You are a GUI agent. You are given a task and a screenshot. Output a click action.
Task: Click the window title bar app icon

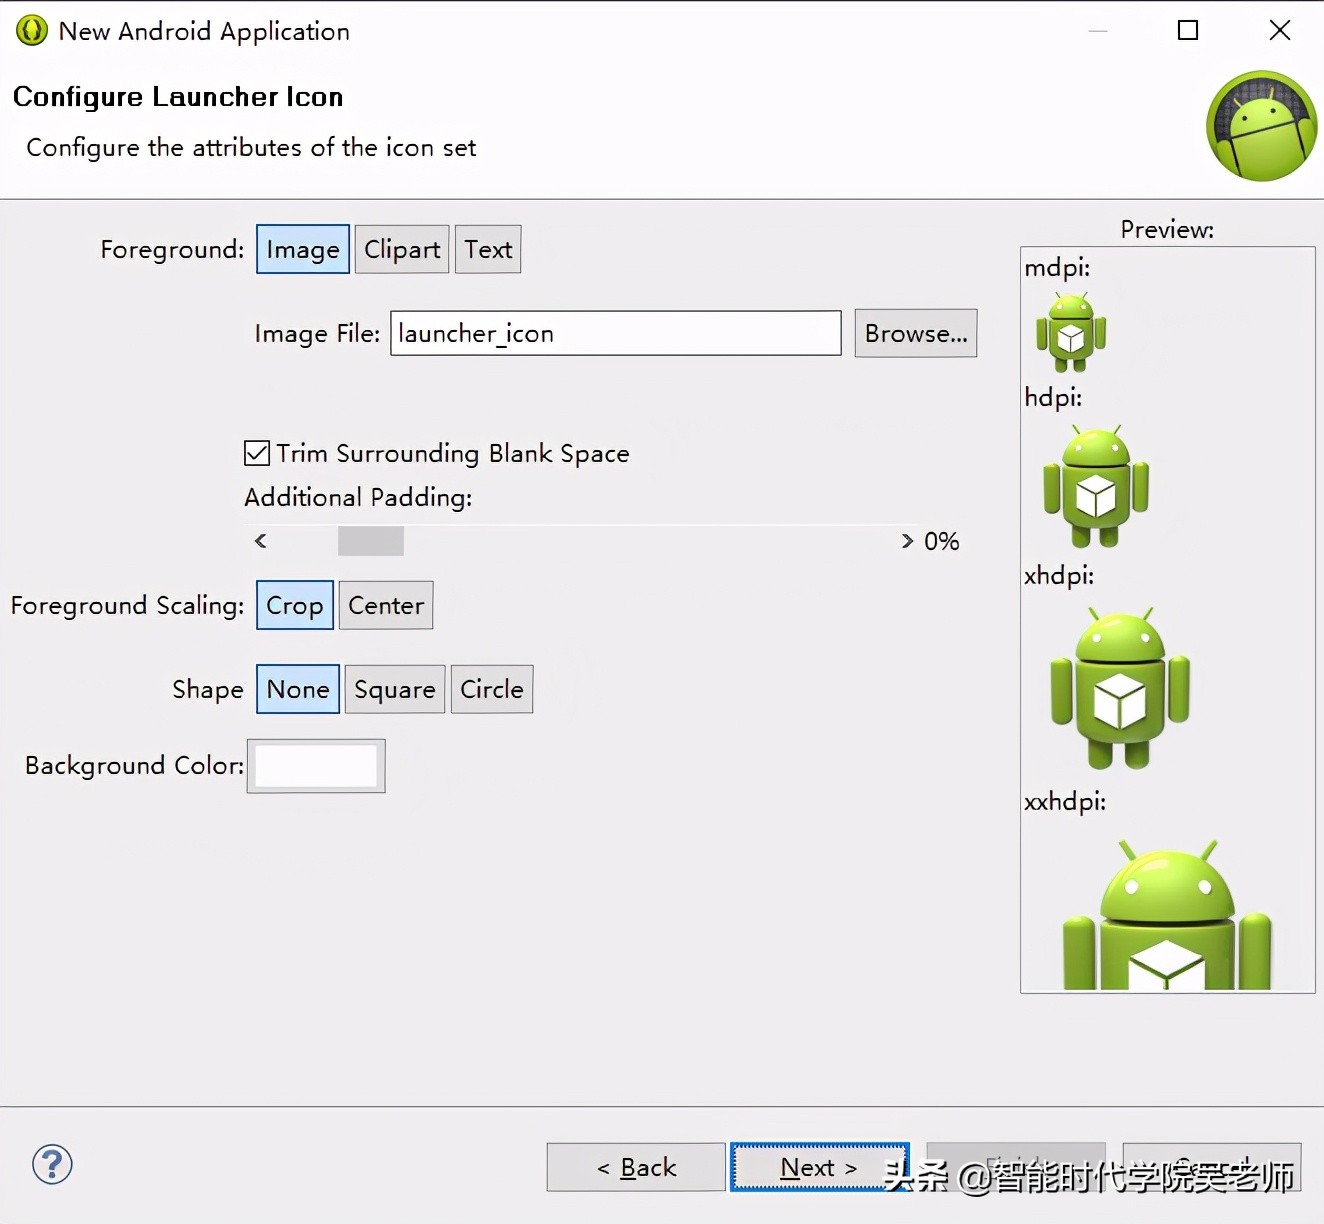(32, 31)
